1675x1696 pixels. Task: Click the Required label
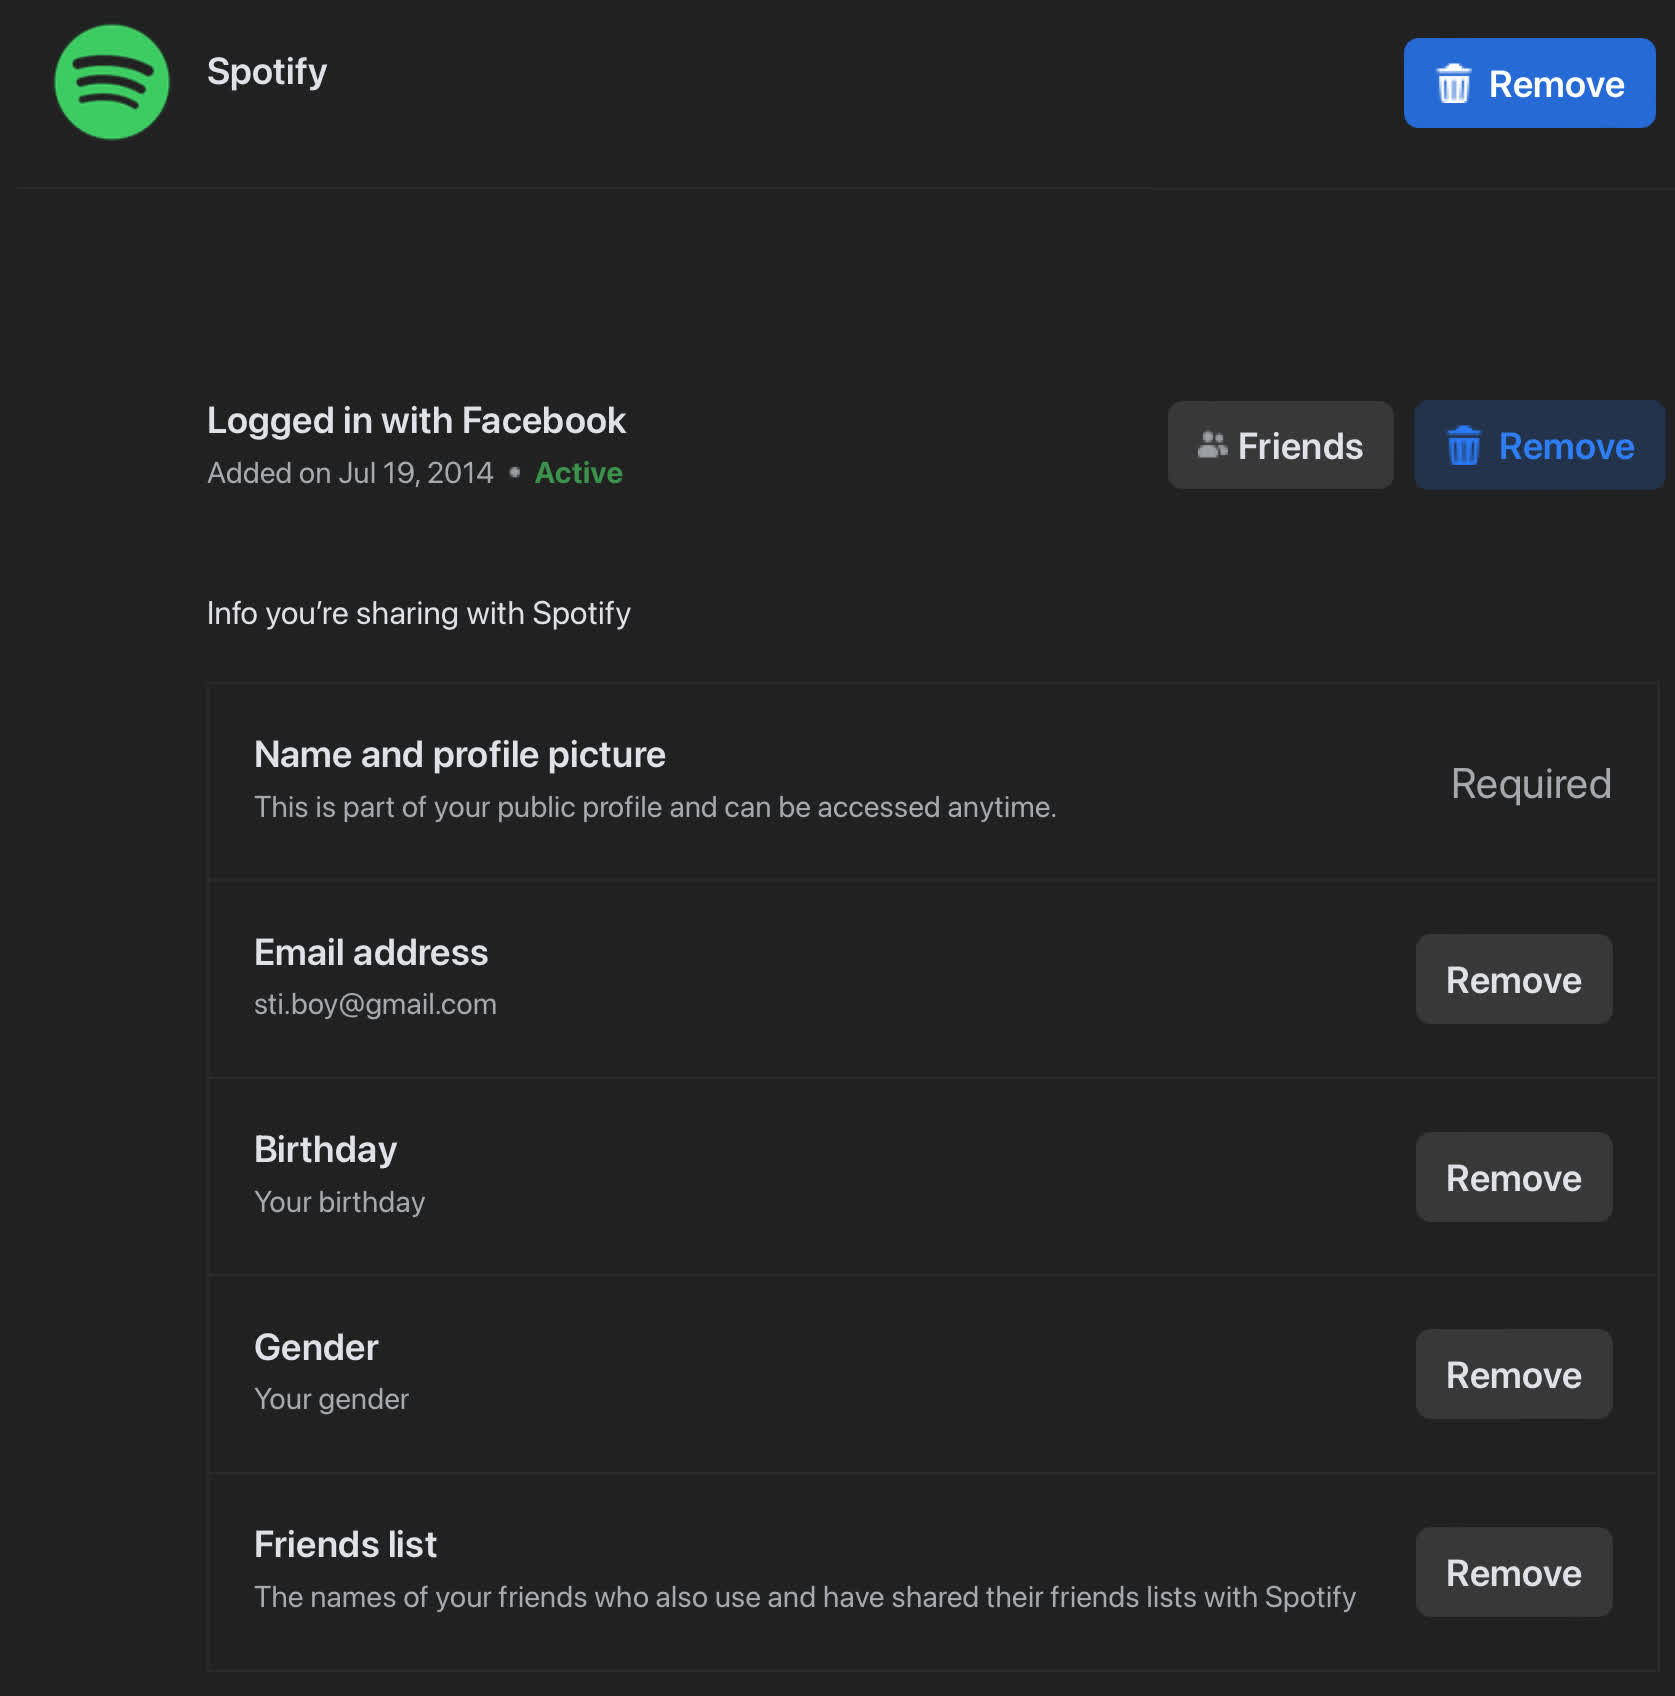1530,784
